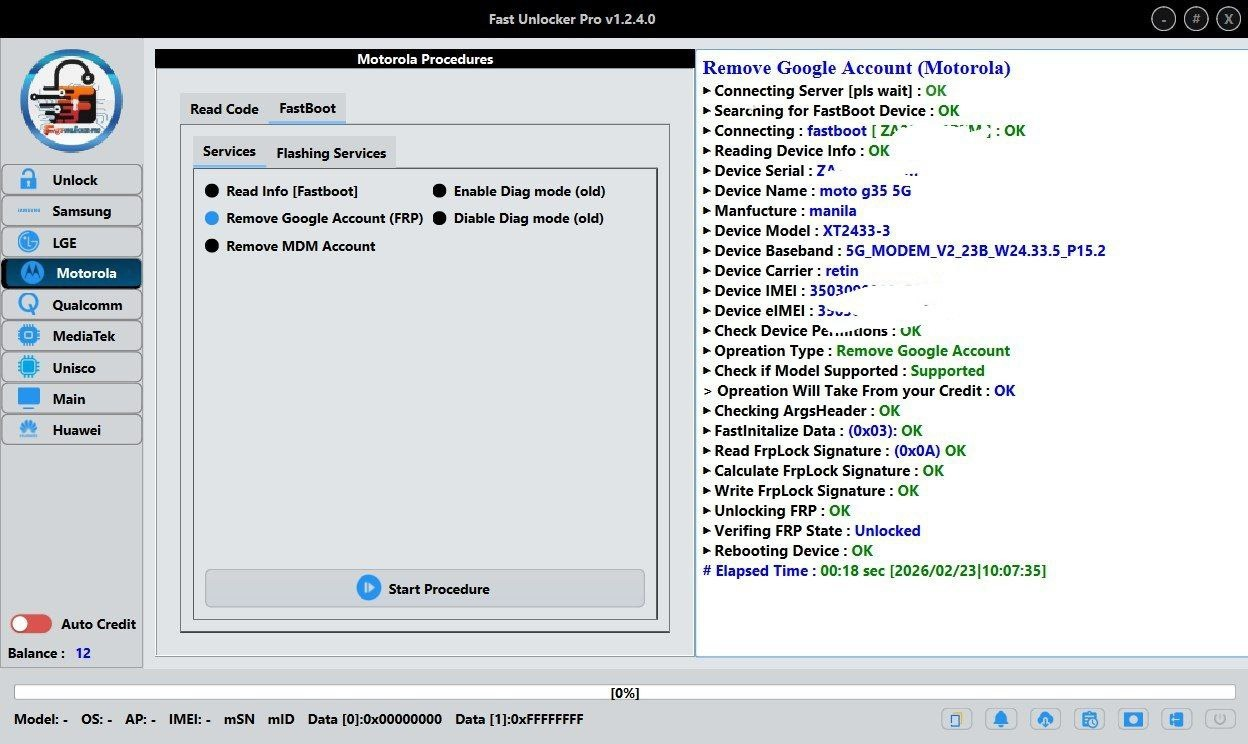Click the power icon in status bar
The width and height of the screenshot is (1248, 744).
[x=1219, y=719]
